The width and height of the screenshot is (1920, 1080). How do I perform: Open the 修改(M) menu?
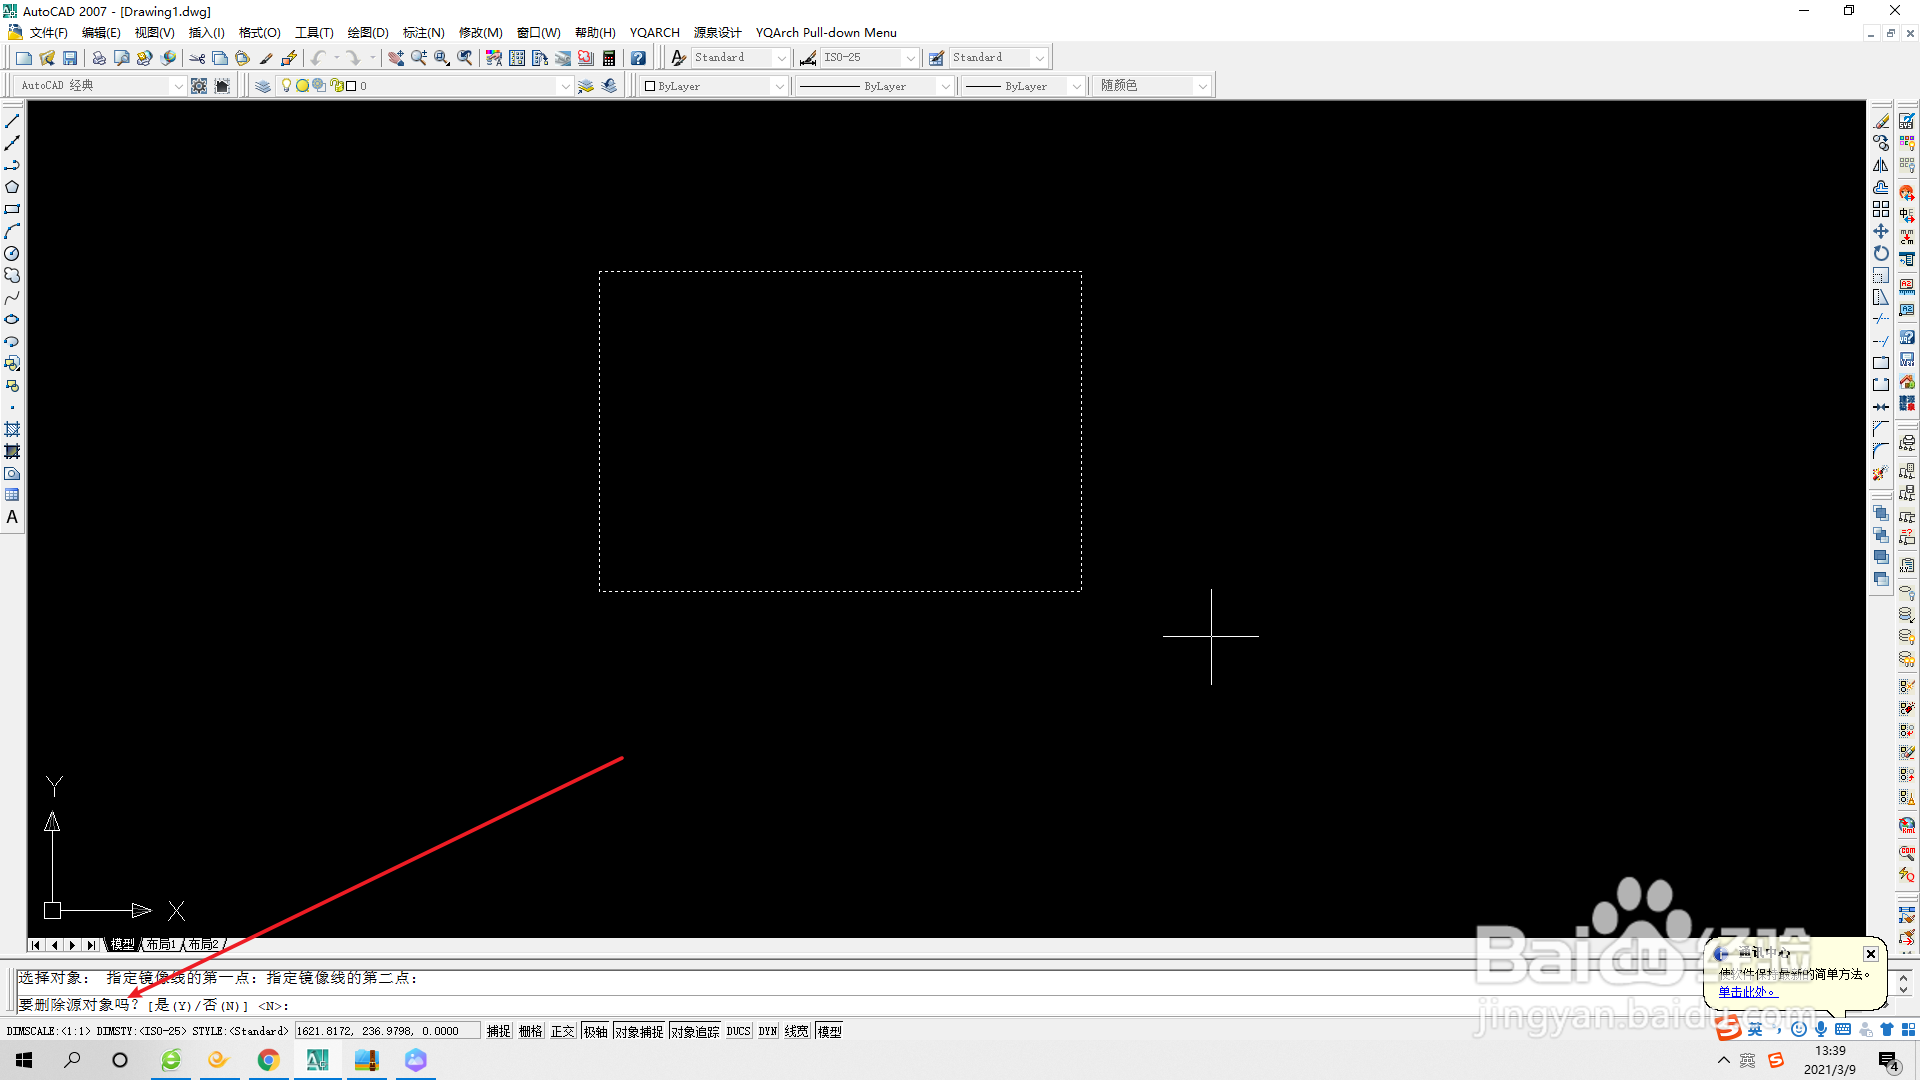click(480, 33)
